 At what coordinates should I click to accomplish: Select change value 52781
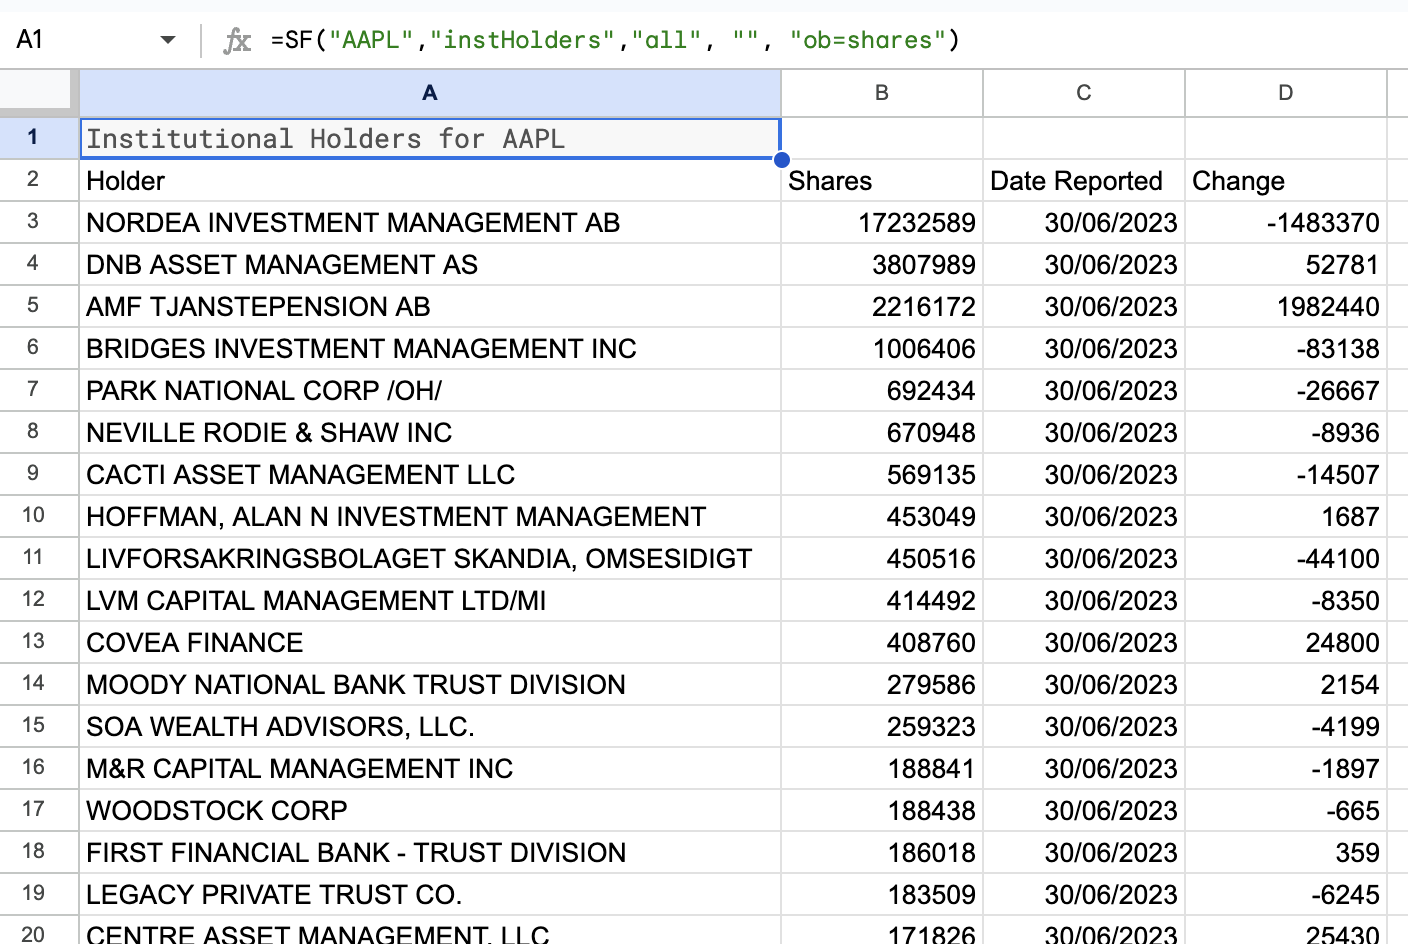click(1286, 265)
